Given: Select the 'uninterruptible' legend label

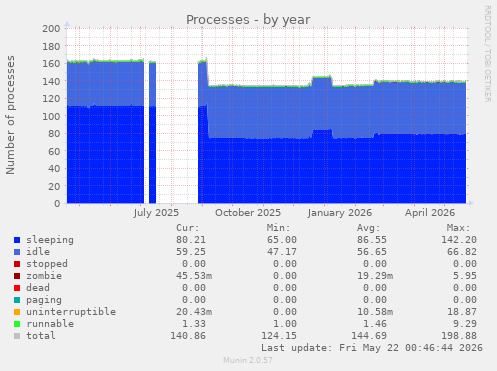Looking at the screenshot, I should coord(71,312).
